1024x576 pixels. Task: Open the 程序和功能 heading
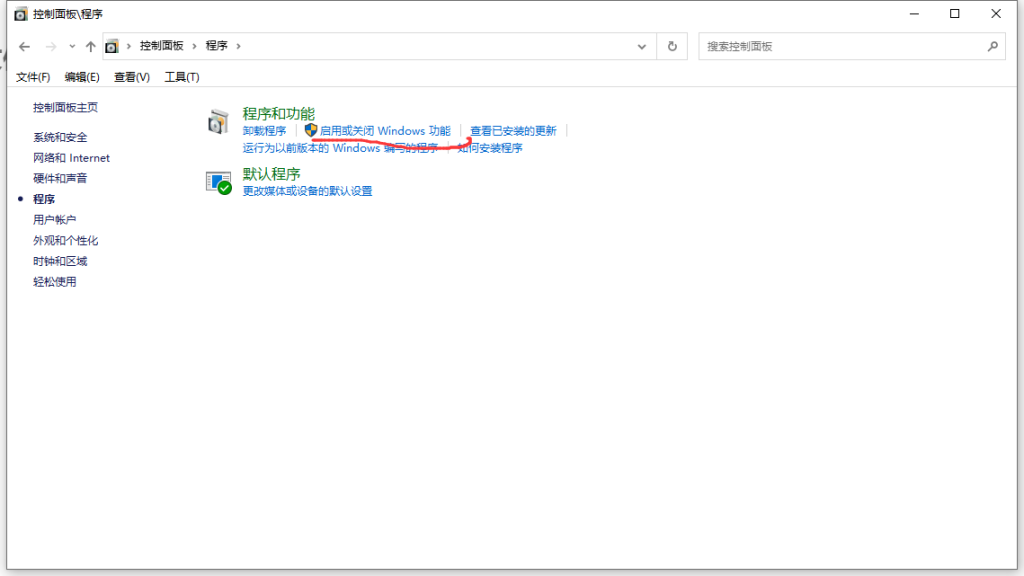point(278,114)
